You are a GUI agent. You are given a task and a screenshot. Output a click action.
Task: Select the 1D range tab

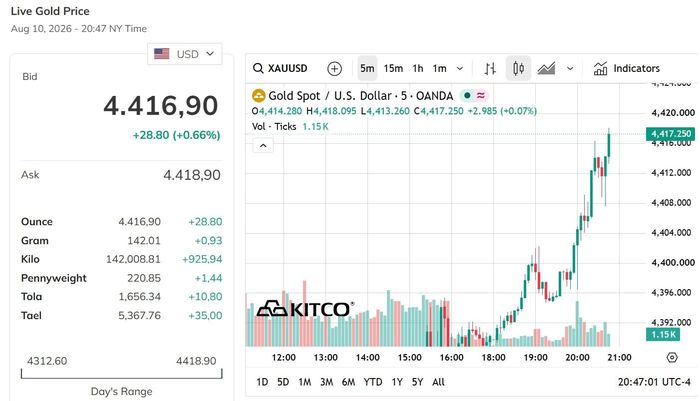(x=262, y=382)
